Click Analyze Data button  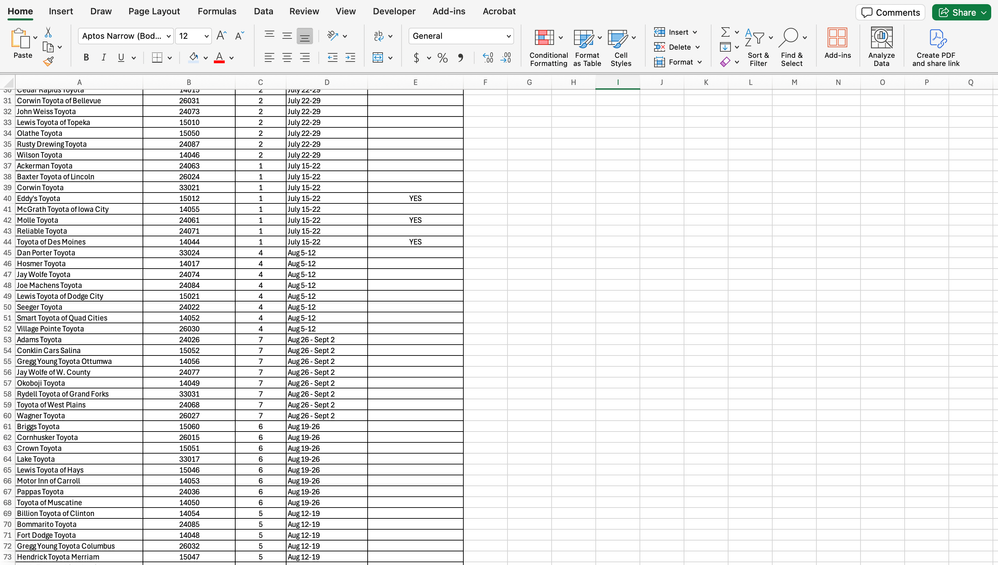click(882, 47)
